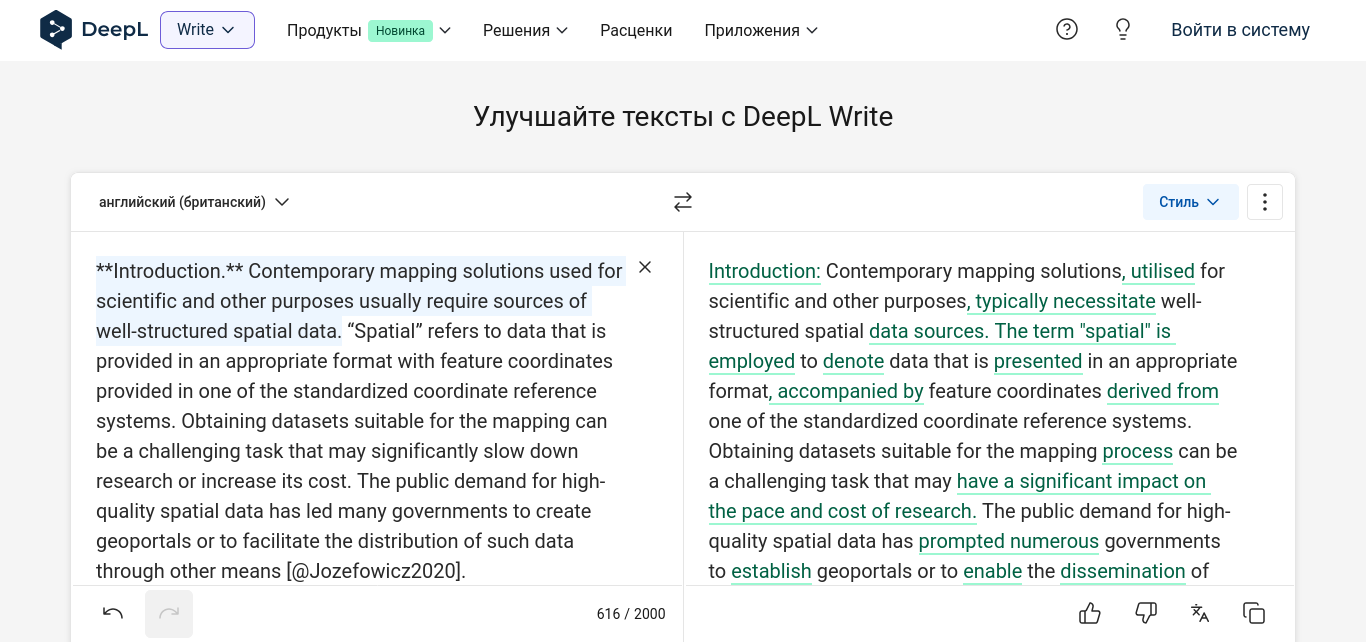The image size is (1366, 642).
Task: Copy the improved text to clipboard
Action: tap(1254, 613)
